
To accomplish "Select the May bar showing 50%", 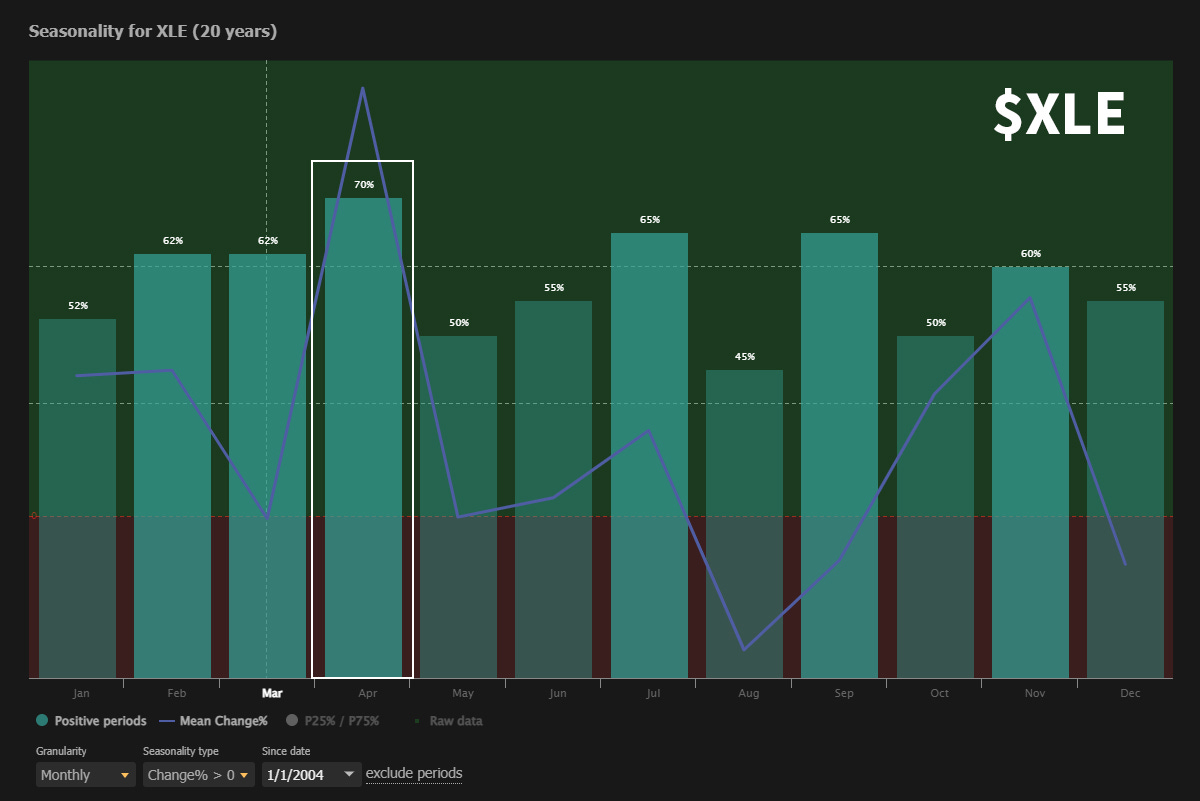I will point(458,507).
